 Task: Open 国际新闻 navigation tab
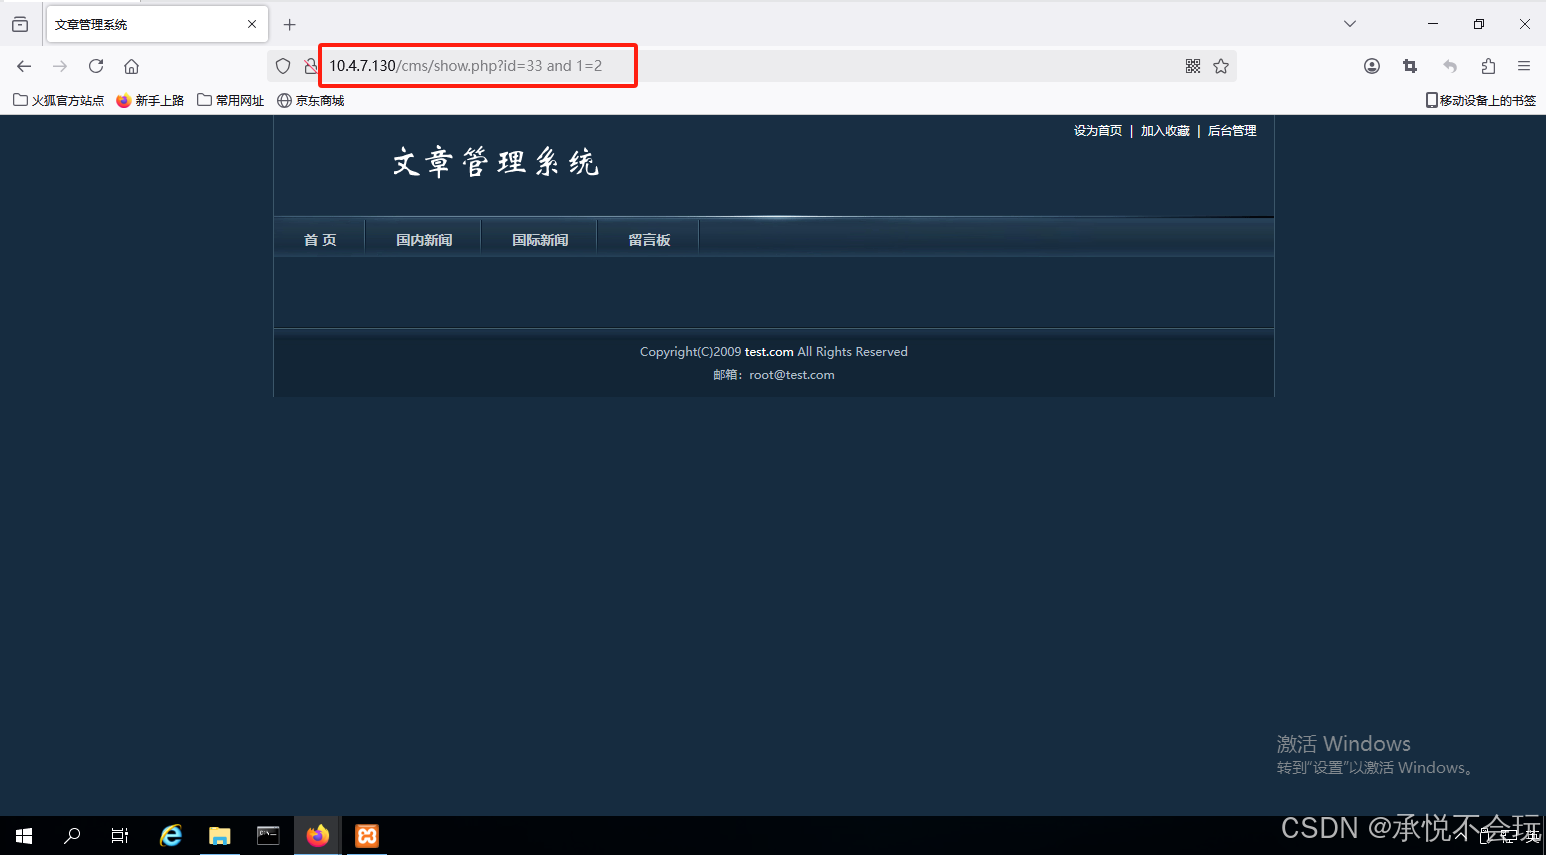540,240
